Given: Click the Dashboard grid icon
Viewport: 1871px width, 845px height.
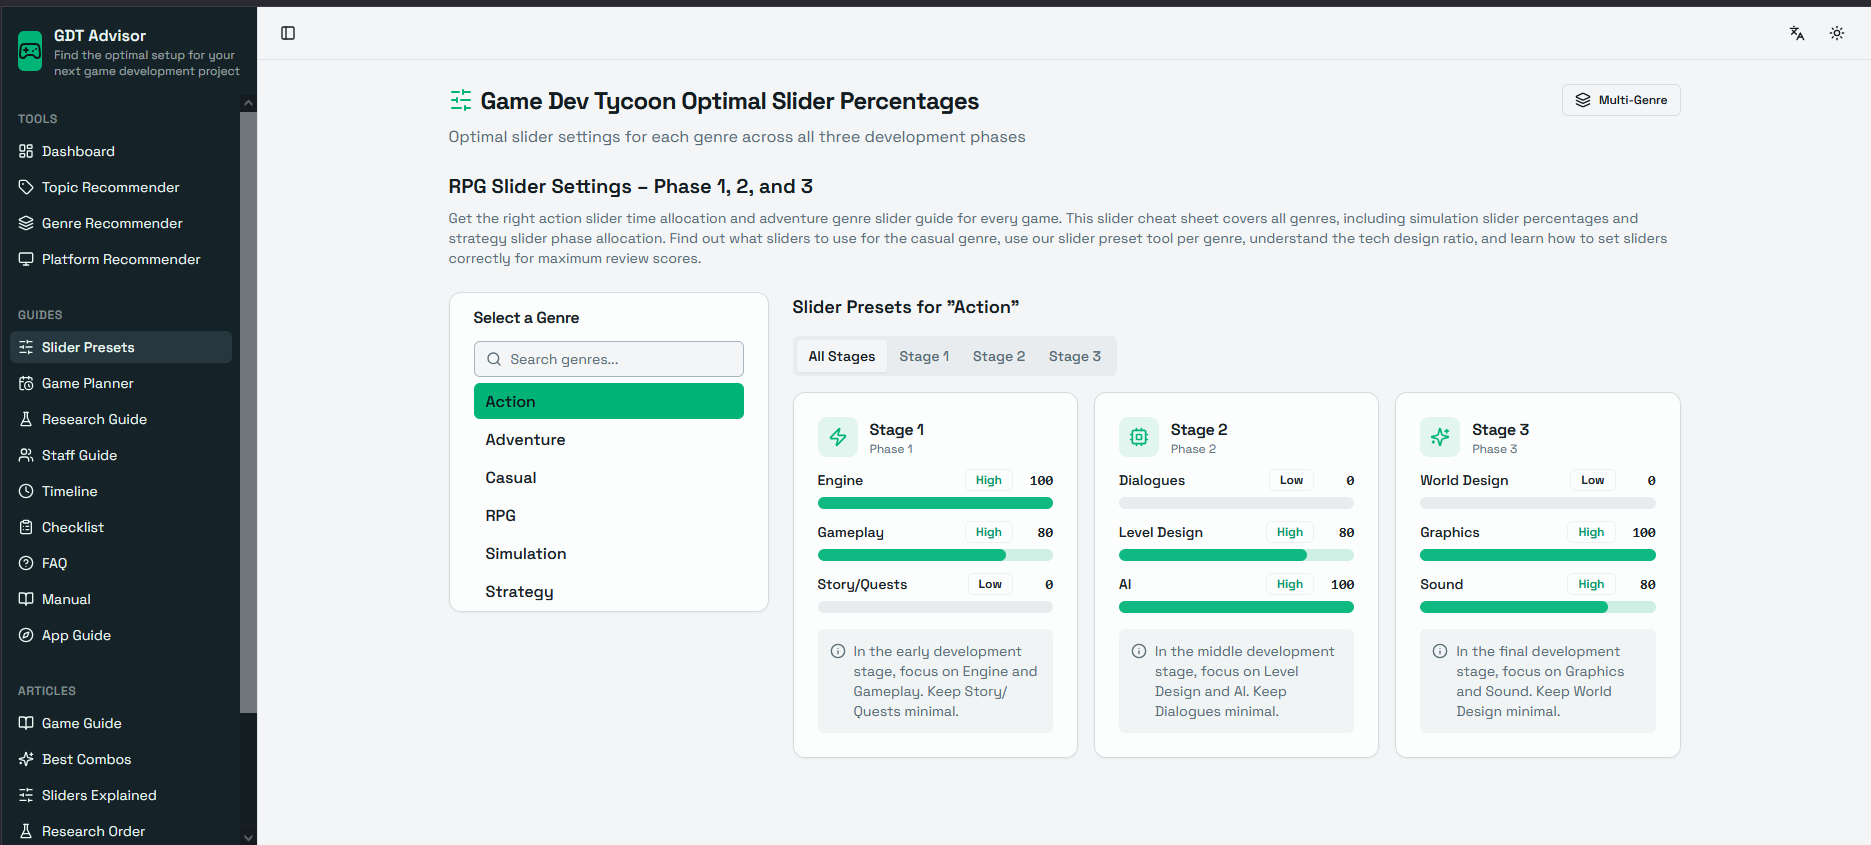Looking at the screenshot, I should click(26, 151).
